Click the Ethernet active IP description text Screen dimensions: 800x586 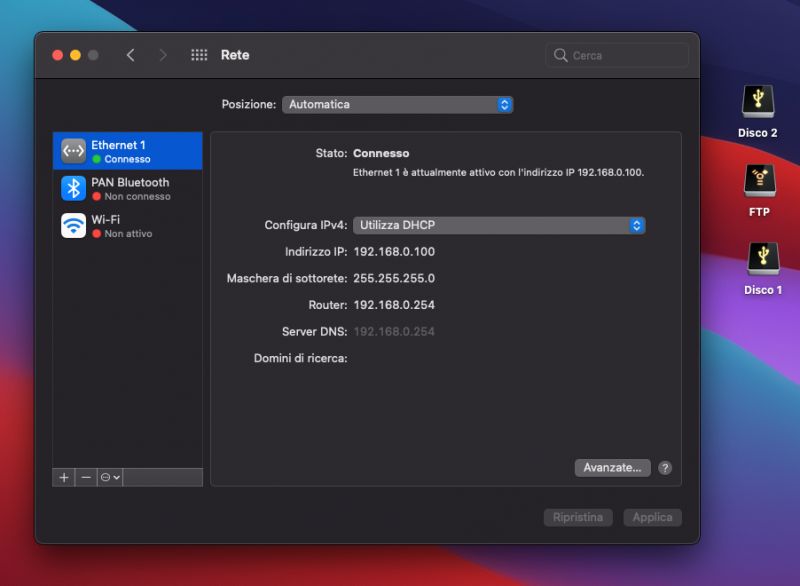[498, 172]
